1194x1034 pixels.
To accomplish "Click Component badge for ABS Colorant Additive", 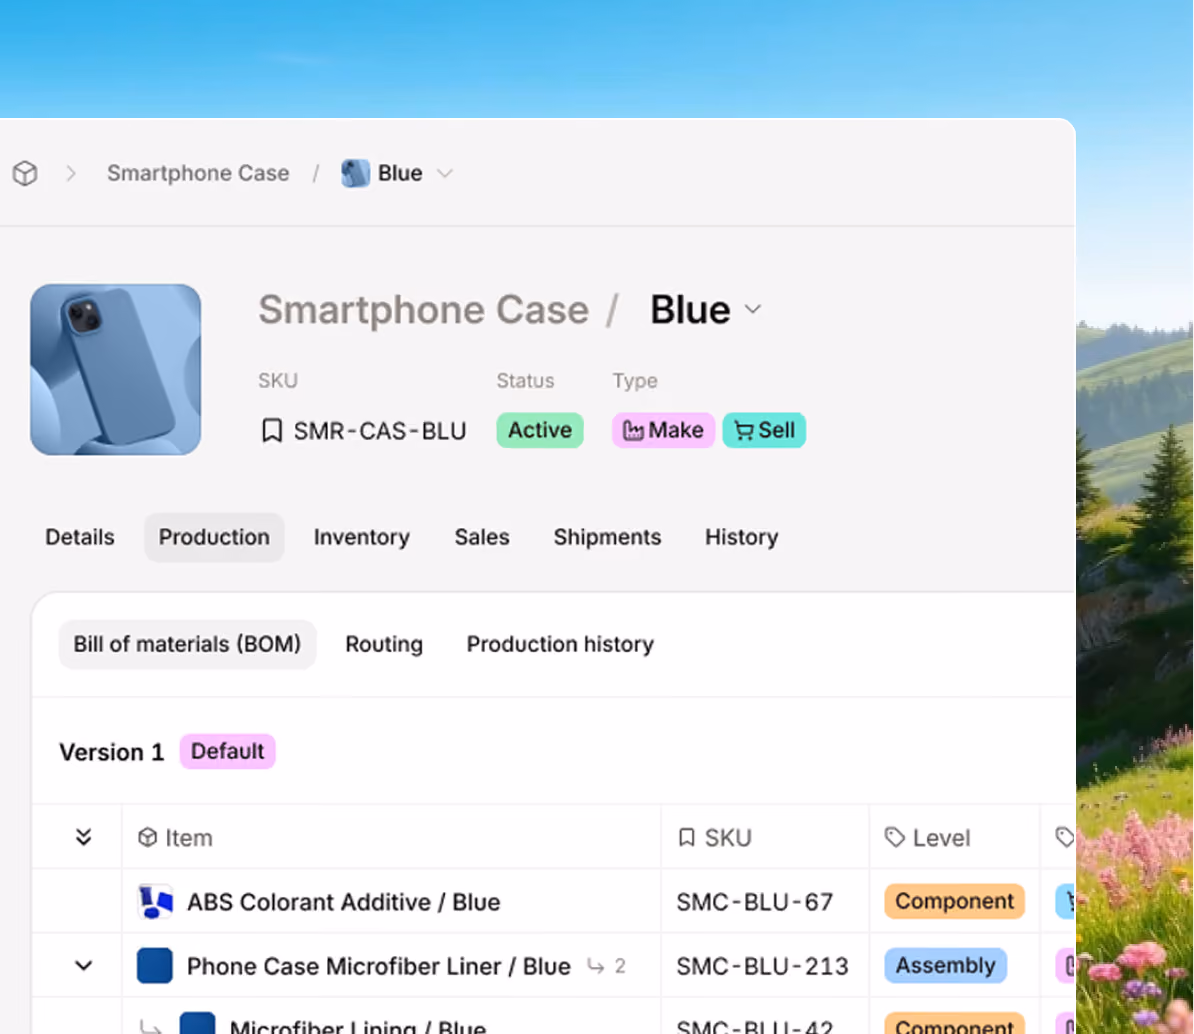I will click(954, 902).
